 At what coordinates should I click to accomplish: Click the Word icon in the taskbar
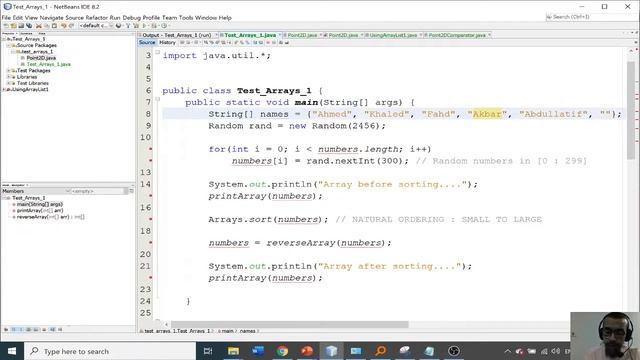258,351
